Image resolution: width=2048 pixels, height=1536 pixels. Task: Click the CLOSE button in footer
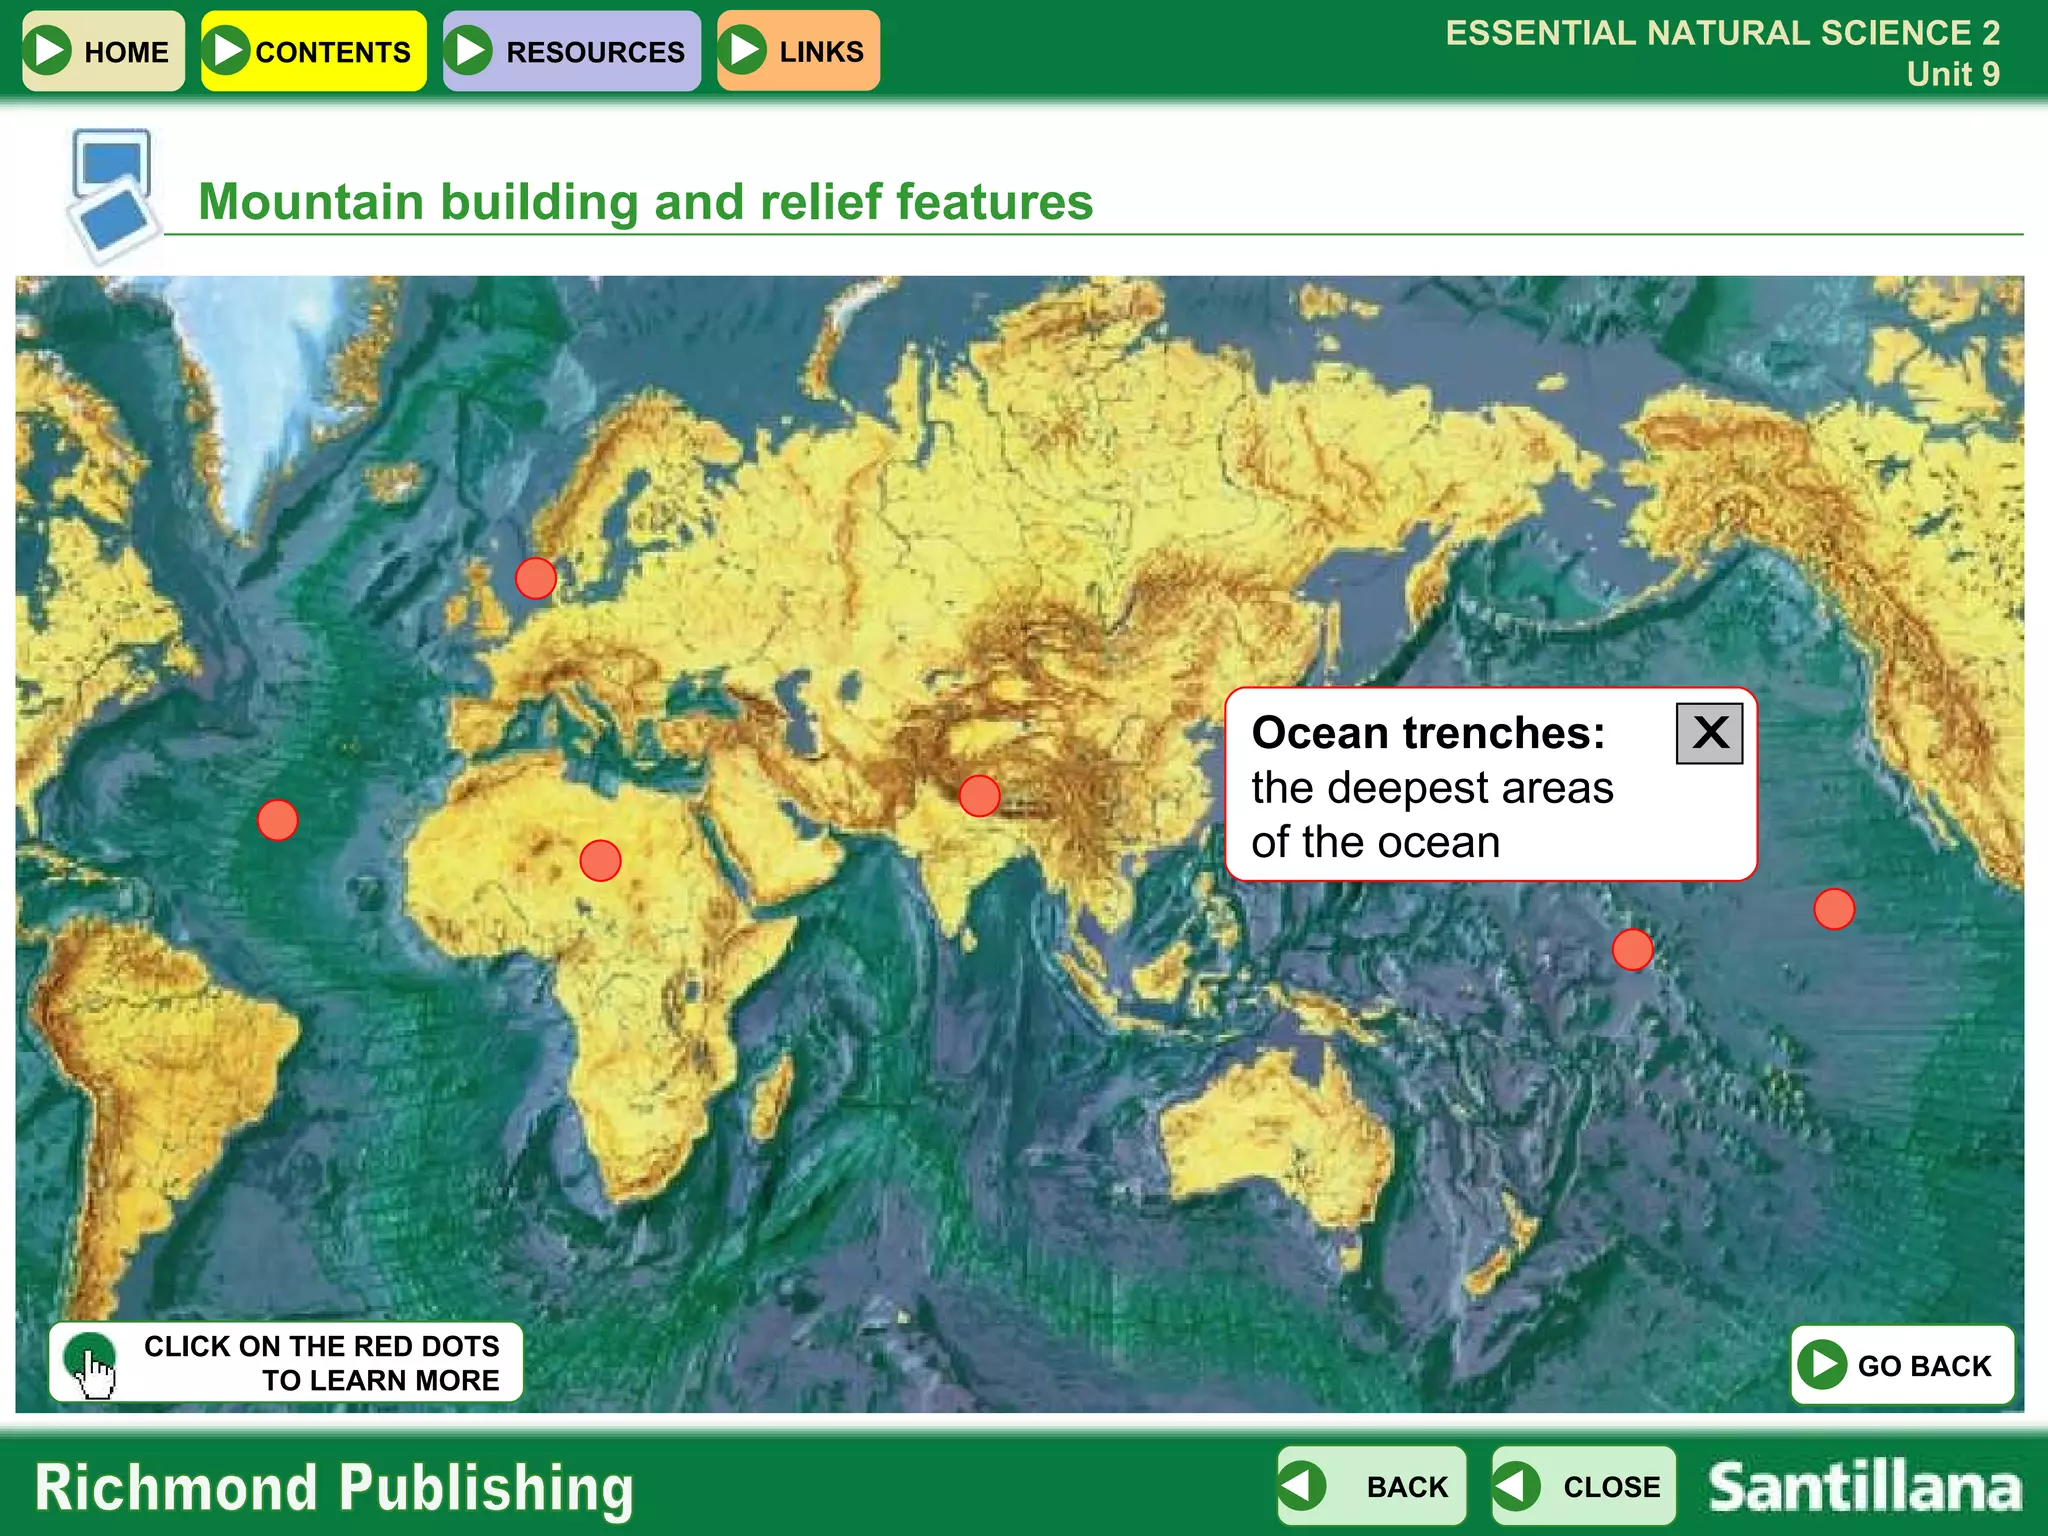1583,1486
